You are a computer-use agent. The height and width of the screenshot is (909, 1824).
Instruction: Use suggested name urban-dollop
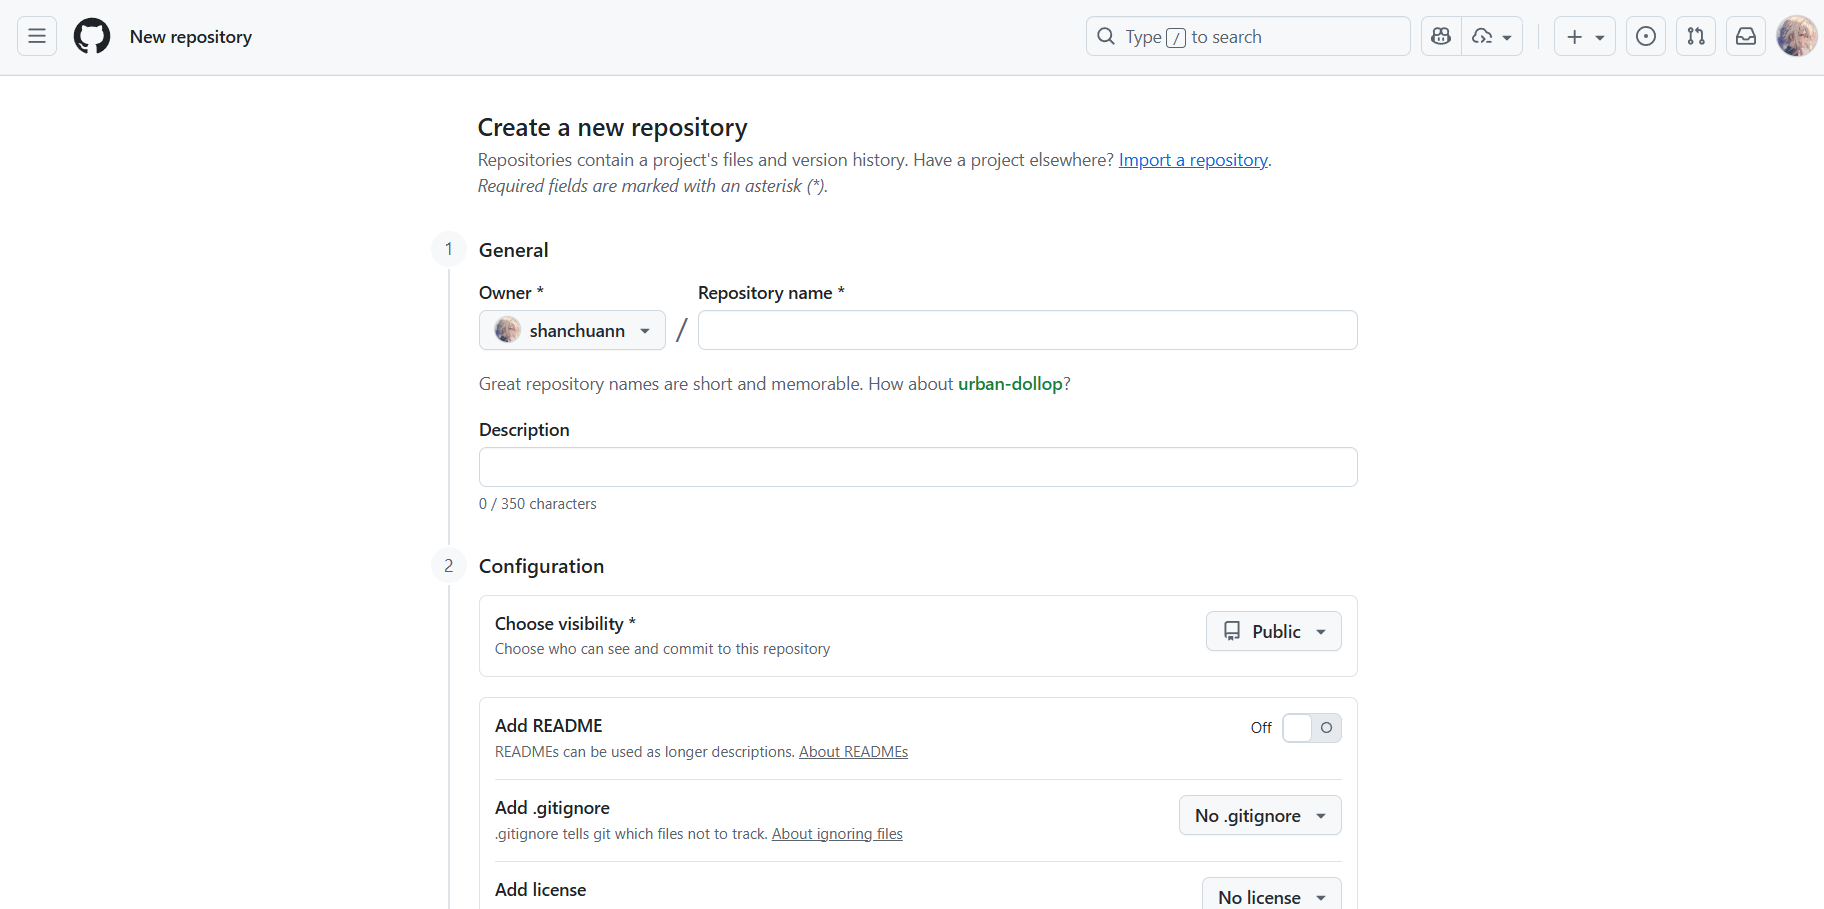(1010, 384)
